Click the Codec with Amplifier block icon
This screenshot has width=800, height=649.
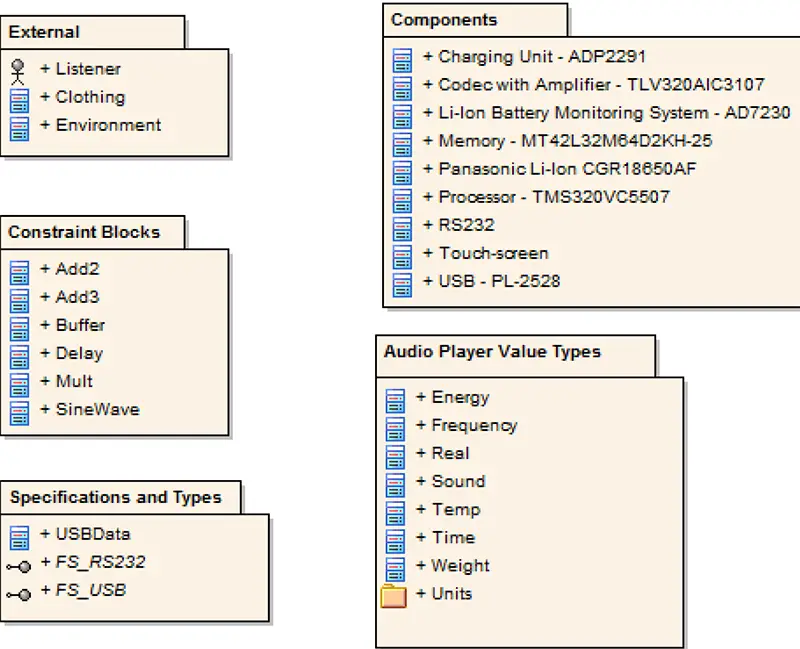[x=402, y=88]
